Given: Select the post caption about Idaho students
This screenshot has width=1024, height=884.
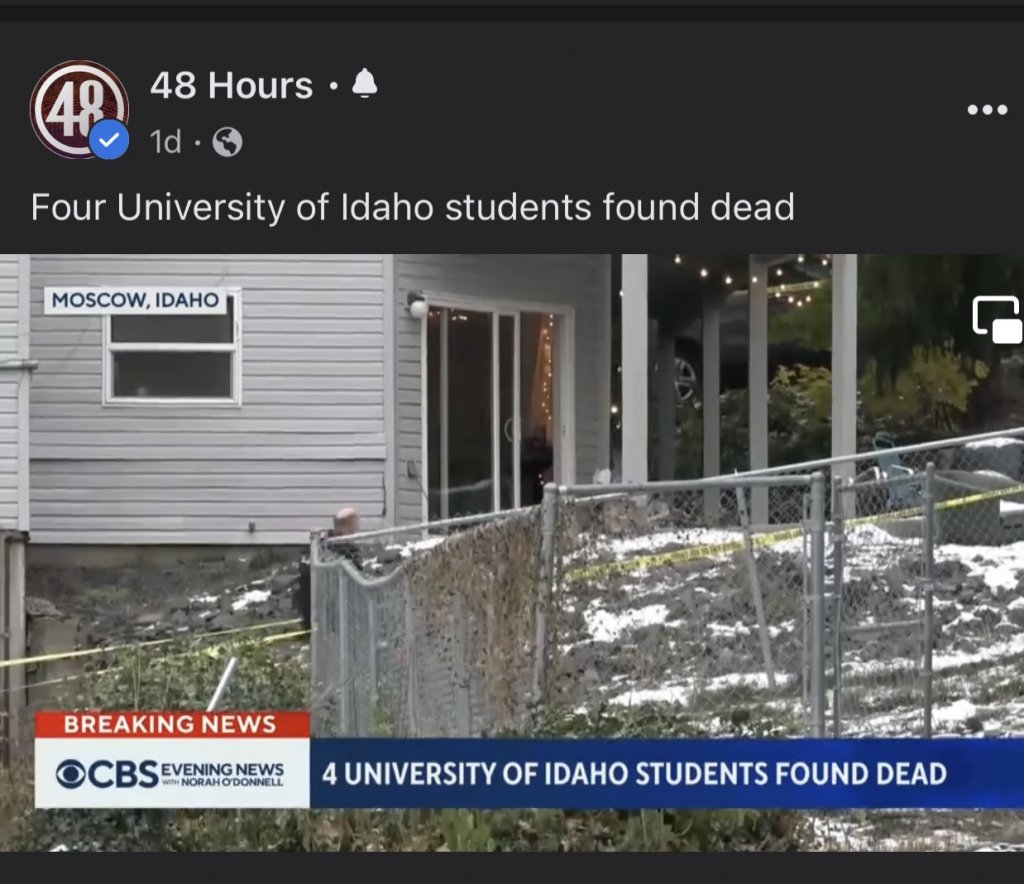Looking at the screenshot, I should (x=413, y=207).
